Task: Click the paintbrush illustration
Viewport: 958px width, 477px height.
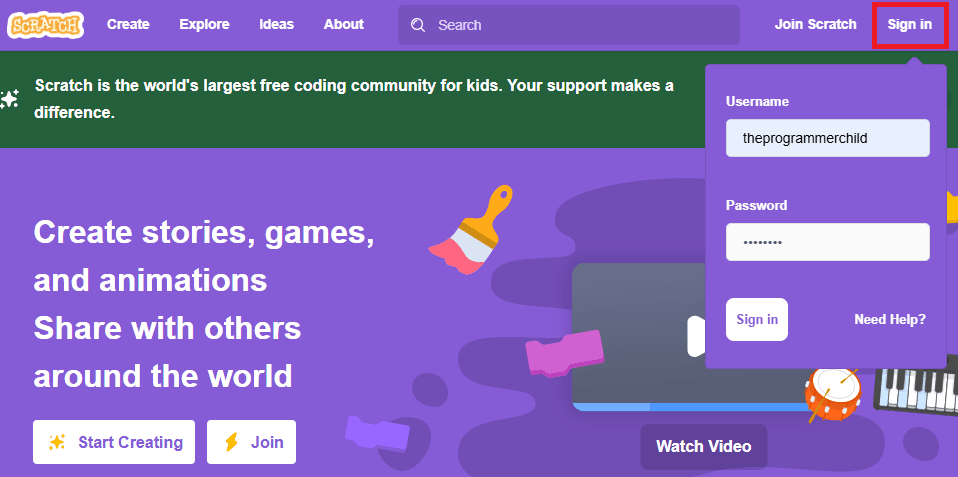Action: (471, 230)
